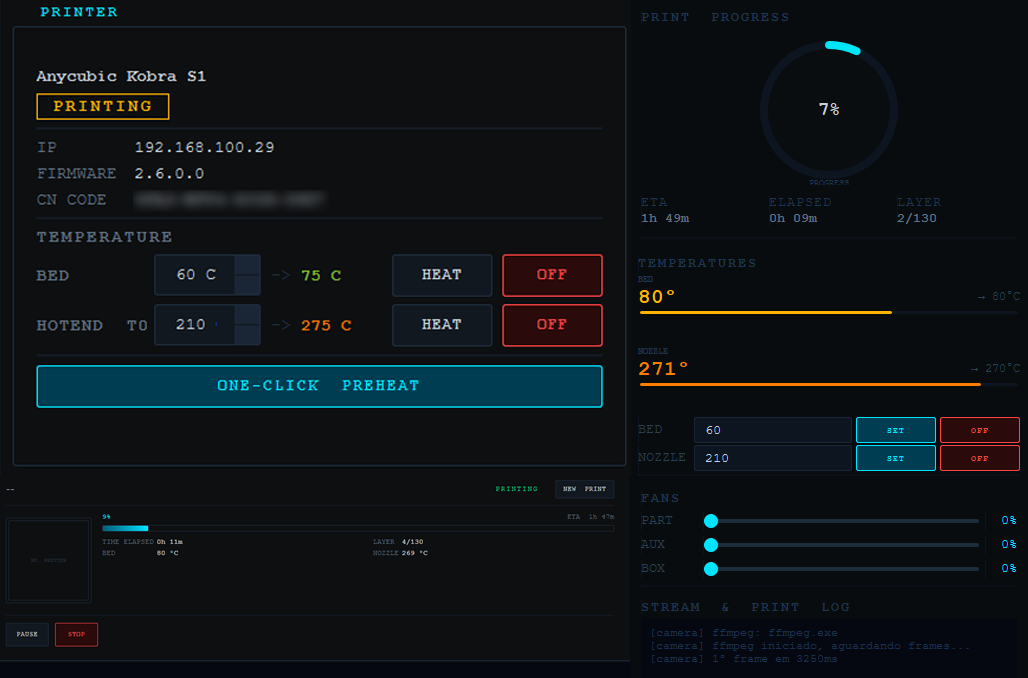This screenshot has height=678, width=1028.
Task: Click the No Preview thumbnail box
Action: coord(49,560)
